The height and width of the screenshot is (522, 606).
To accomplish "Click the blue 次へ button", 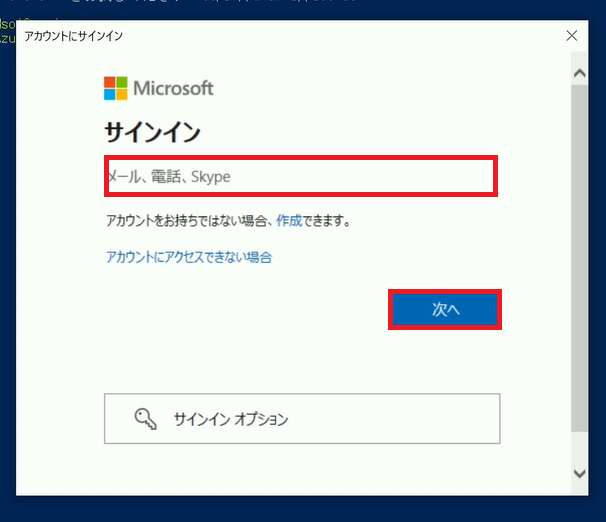I will 445,309.
